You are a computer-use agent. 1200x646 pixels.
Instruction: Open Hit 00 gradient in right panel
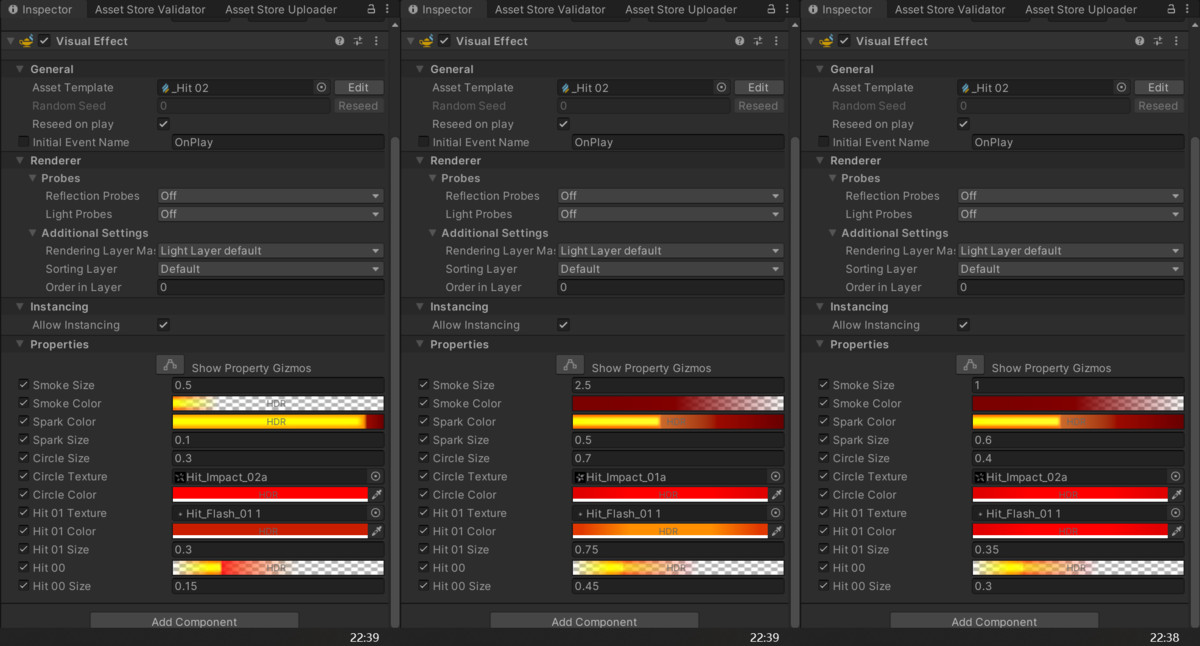coord(1078,568)
